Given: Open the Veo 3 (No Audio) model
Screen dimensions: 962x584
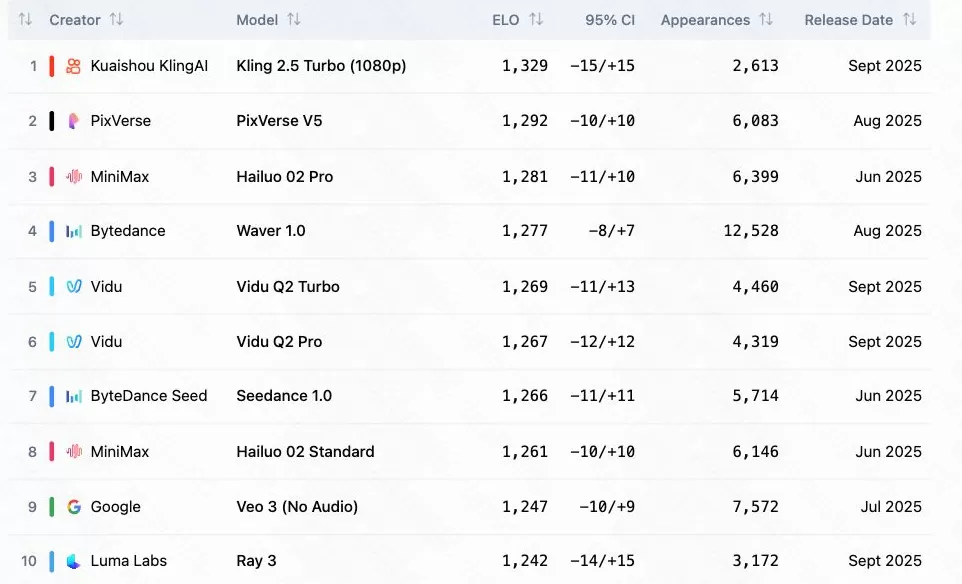Looking at the screenshot, I should (x=297, y=507).
